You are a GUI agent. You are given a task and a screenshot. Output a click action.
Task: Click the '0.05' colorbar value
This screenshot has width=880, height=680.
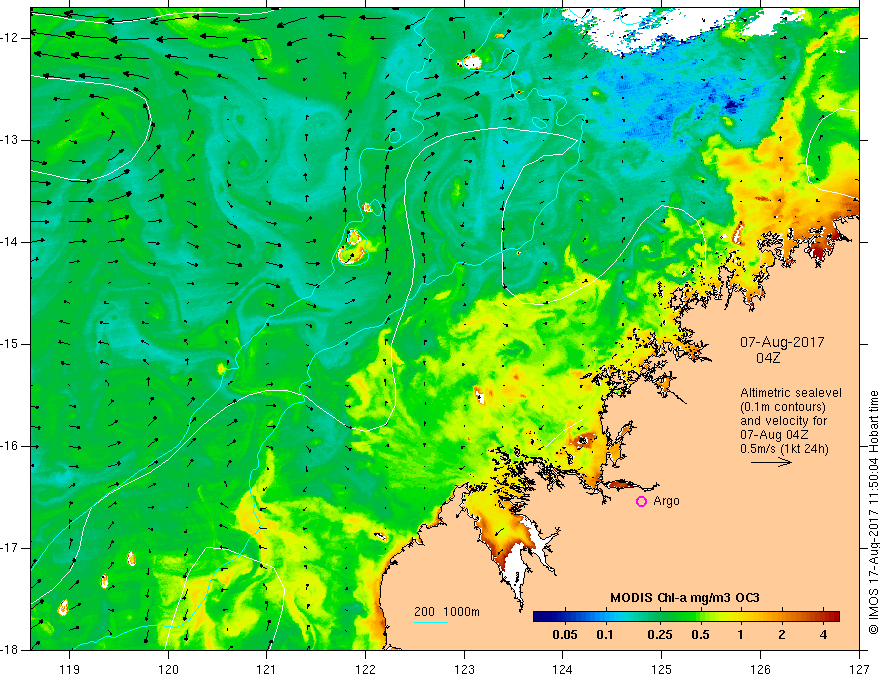tap(565, 635)
